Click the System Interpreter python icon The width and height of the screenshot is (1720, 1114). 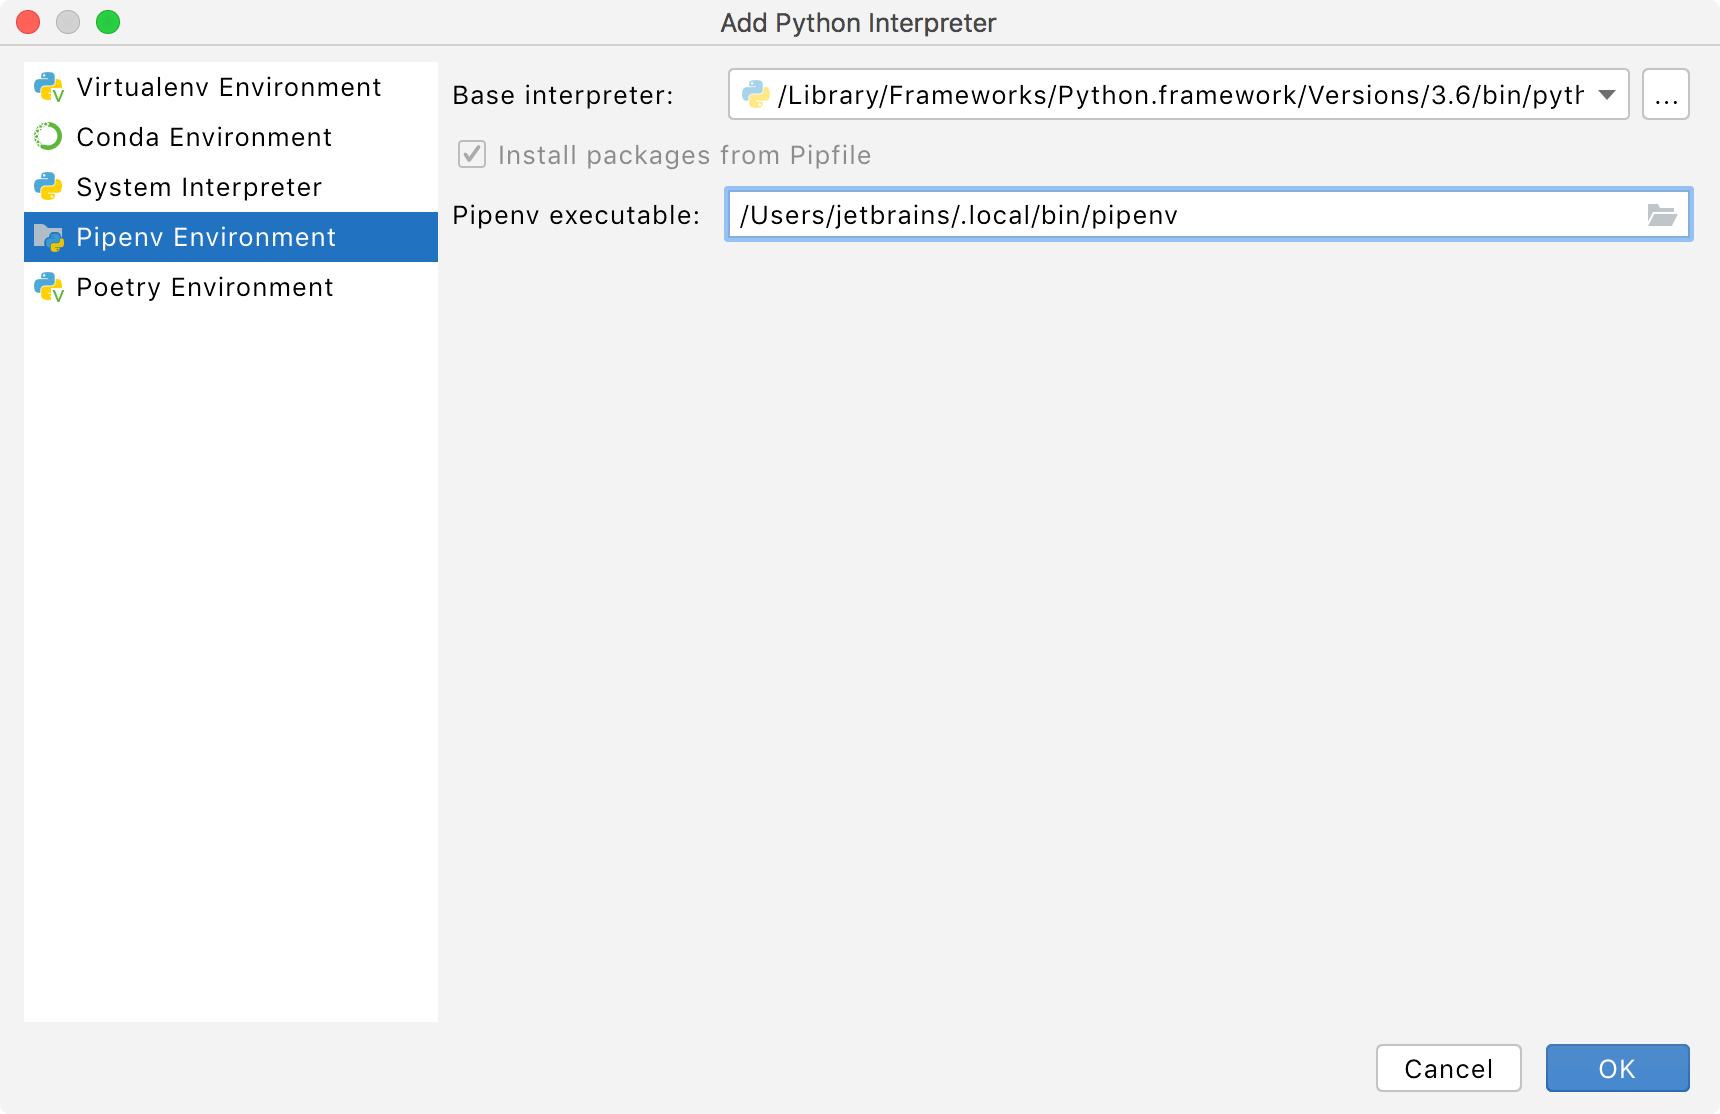pos(48,187)
